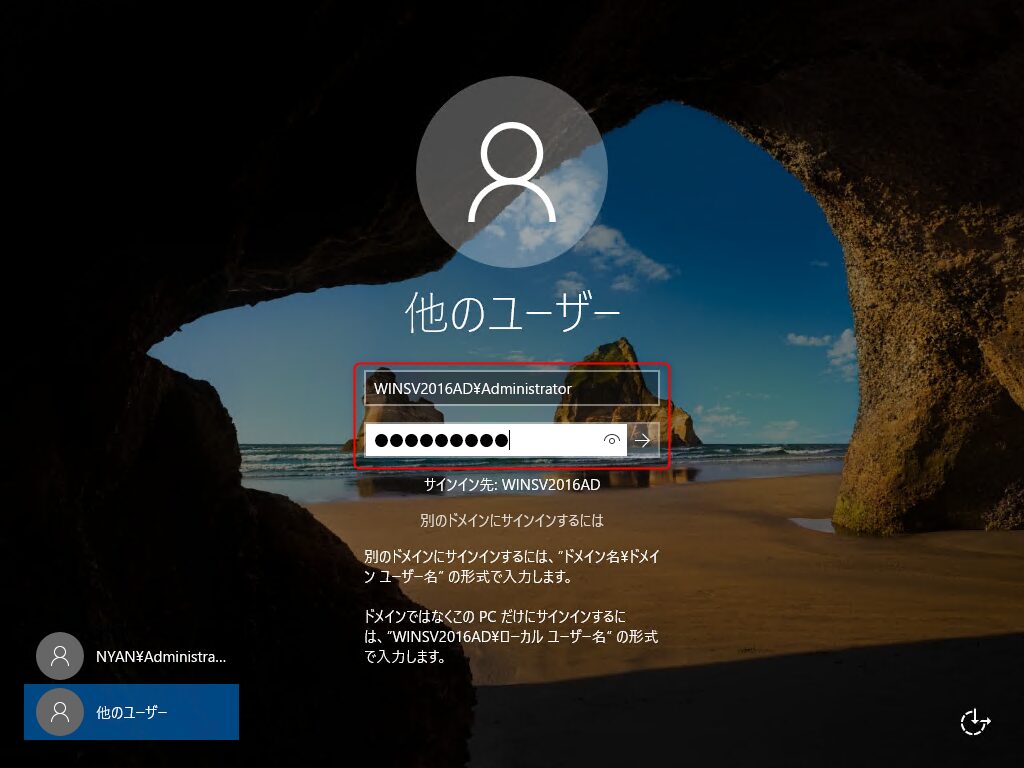Click the NYAN¥Administrator account avatar icon
The image size is (1024, 768).
tap(60, 657)
